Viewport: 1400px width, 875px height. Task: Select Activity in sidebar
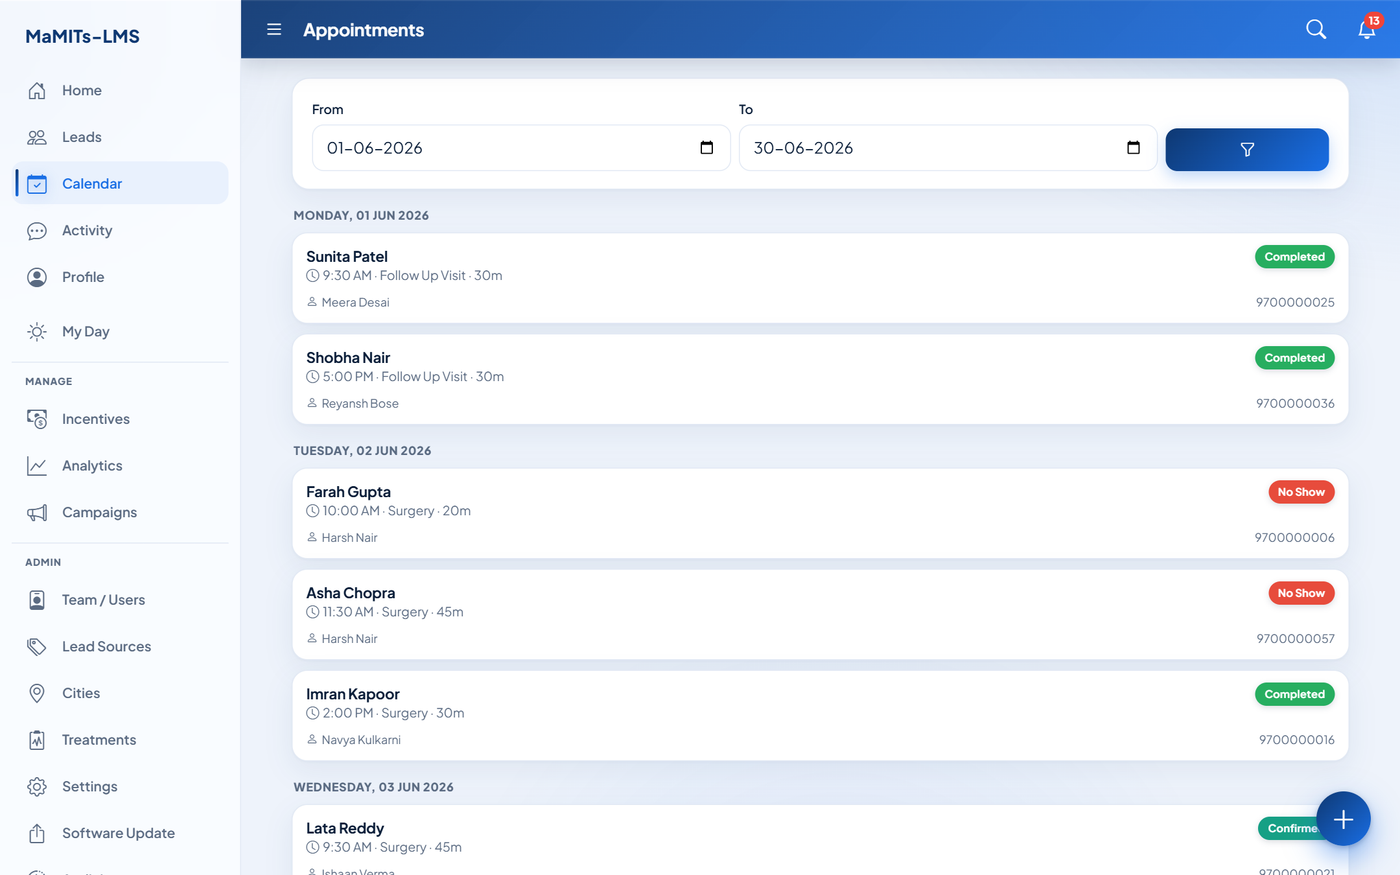(x=120, y=231)
